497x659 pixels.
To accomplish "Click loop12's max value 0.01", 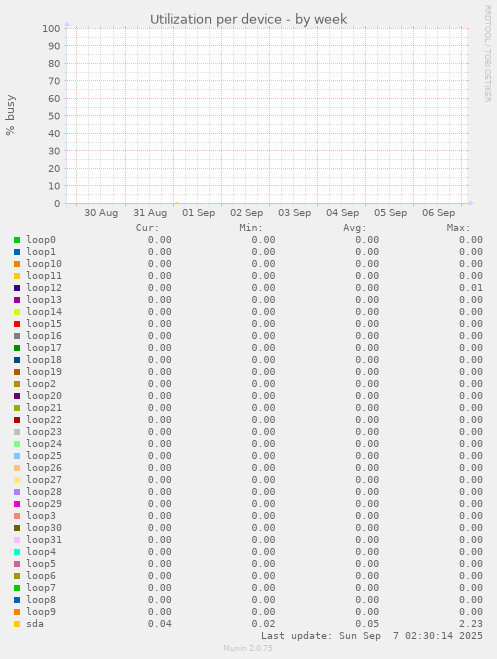I will click(471, 288).
